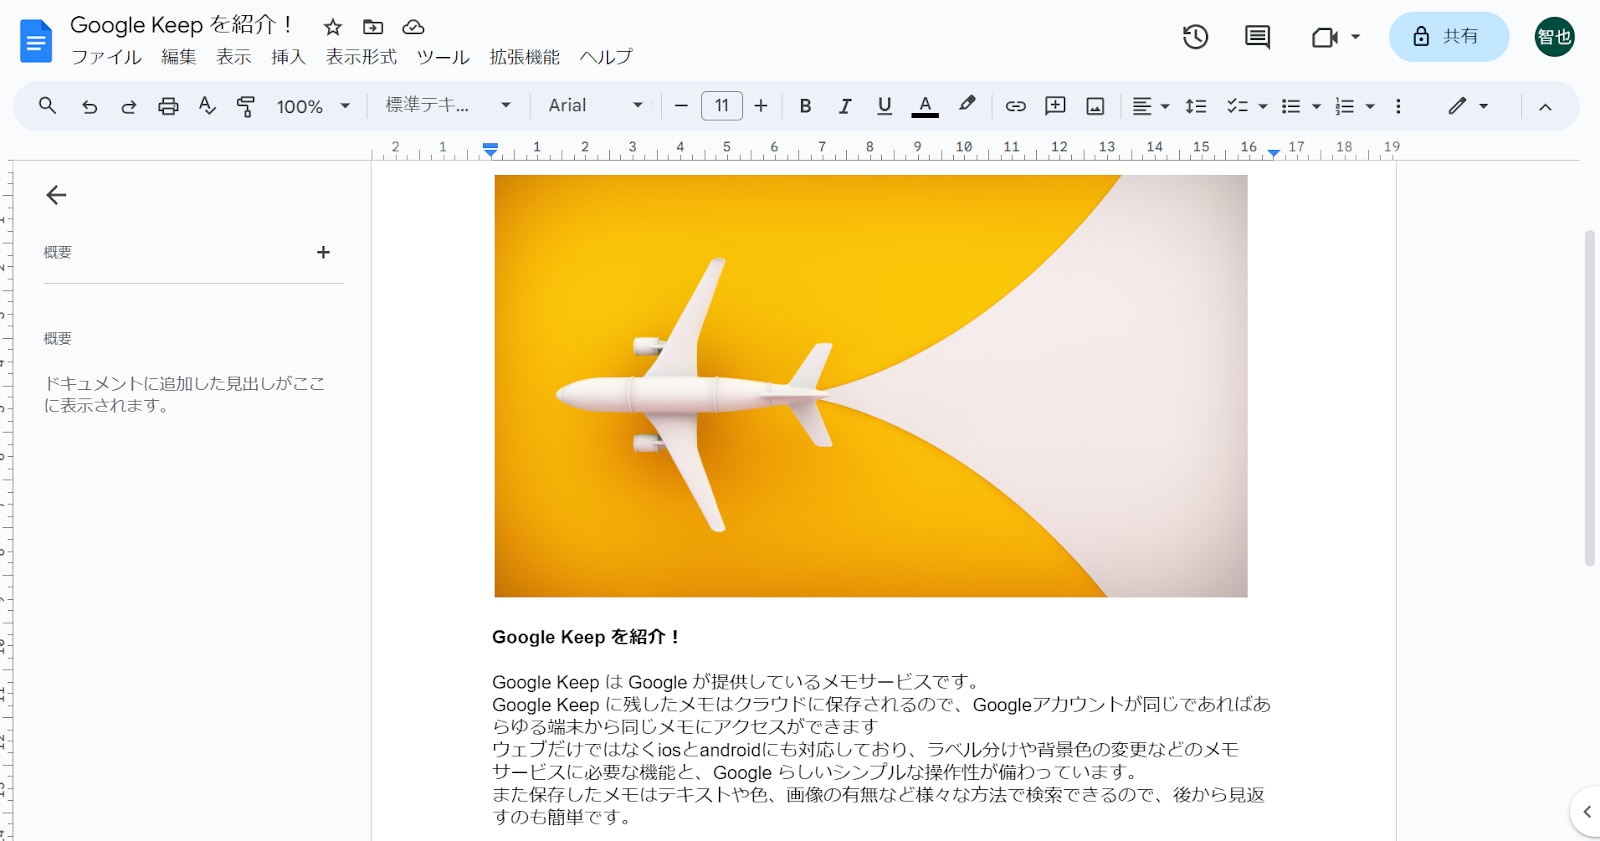The height and width of the screenshot is (841, 1600).
Task: Click the bold heading Google Keep を紹介！
Action: [586, 637]
